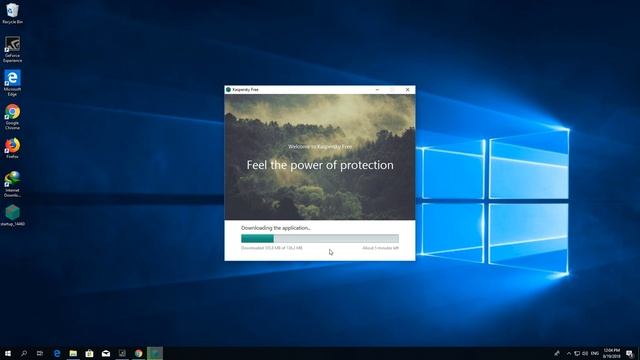The image size is (640, 360).
Task: Click the Kaspersky logo in title bar
Action: [x=228, y=89]
